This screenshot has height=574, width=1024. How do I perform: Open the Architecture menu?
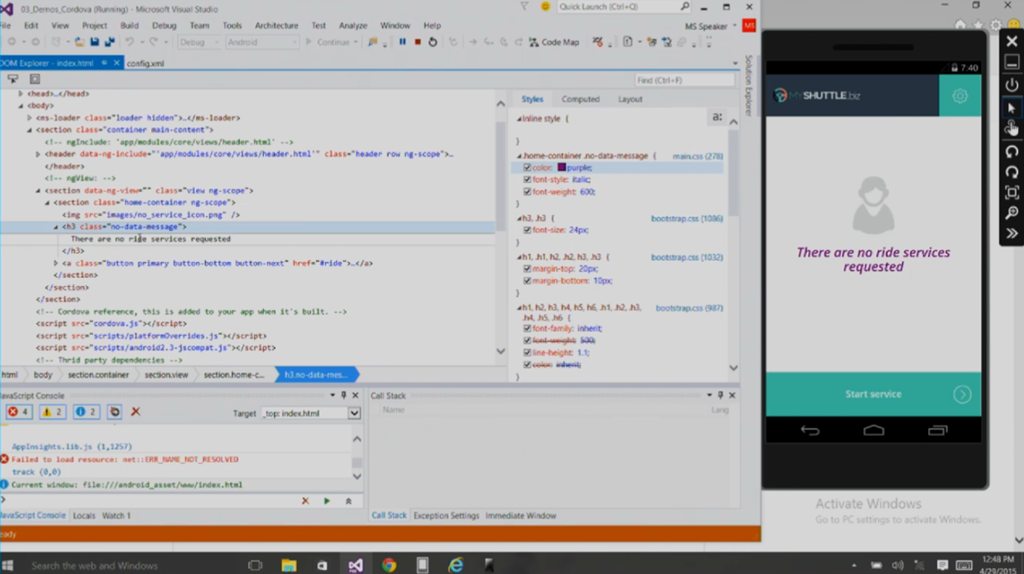coord(276,25)
